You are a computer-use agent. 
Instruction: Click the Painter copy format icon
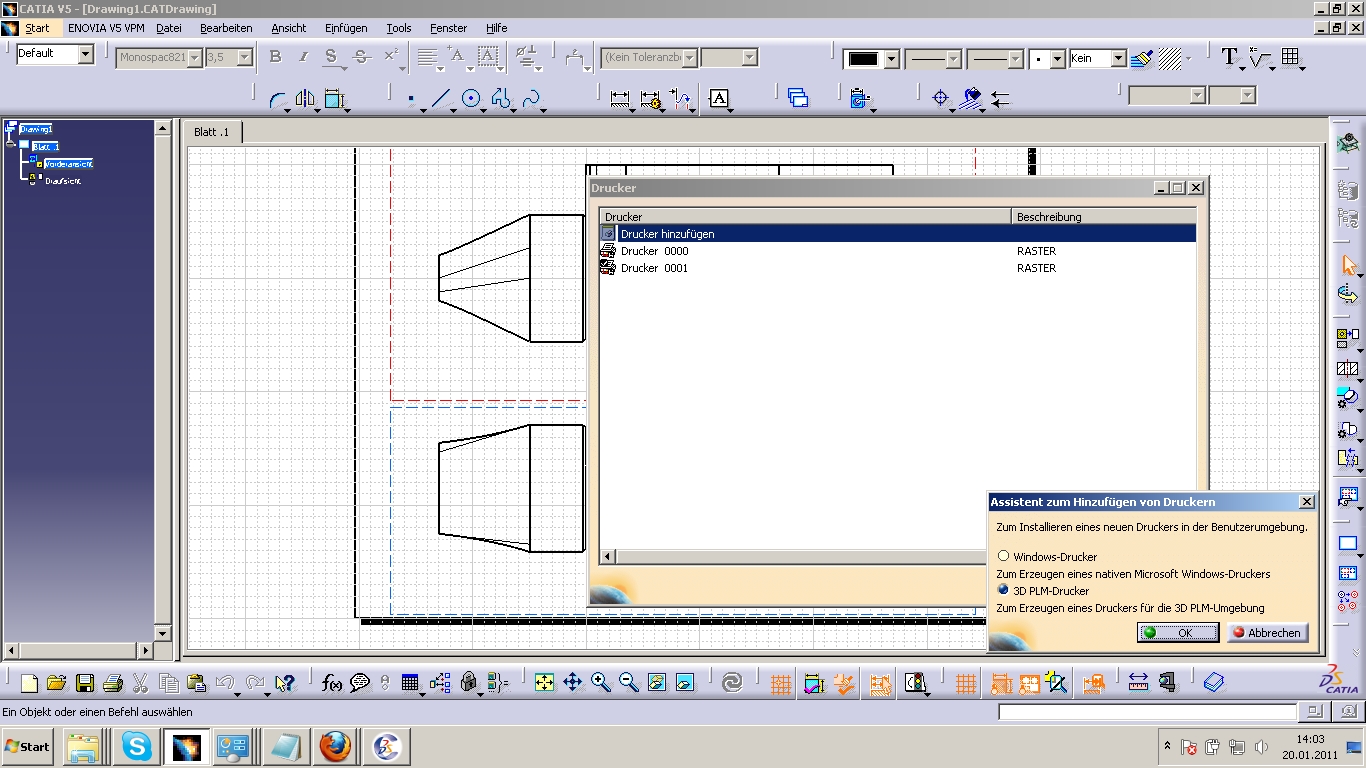(1142, 58)
